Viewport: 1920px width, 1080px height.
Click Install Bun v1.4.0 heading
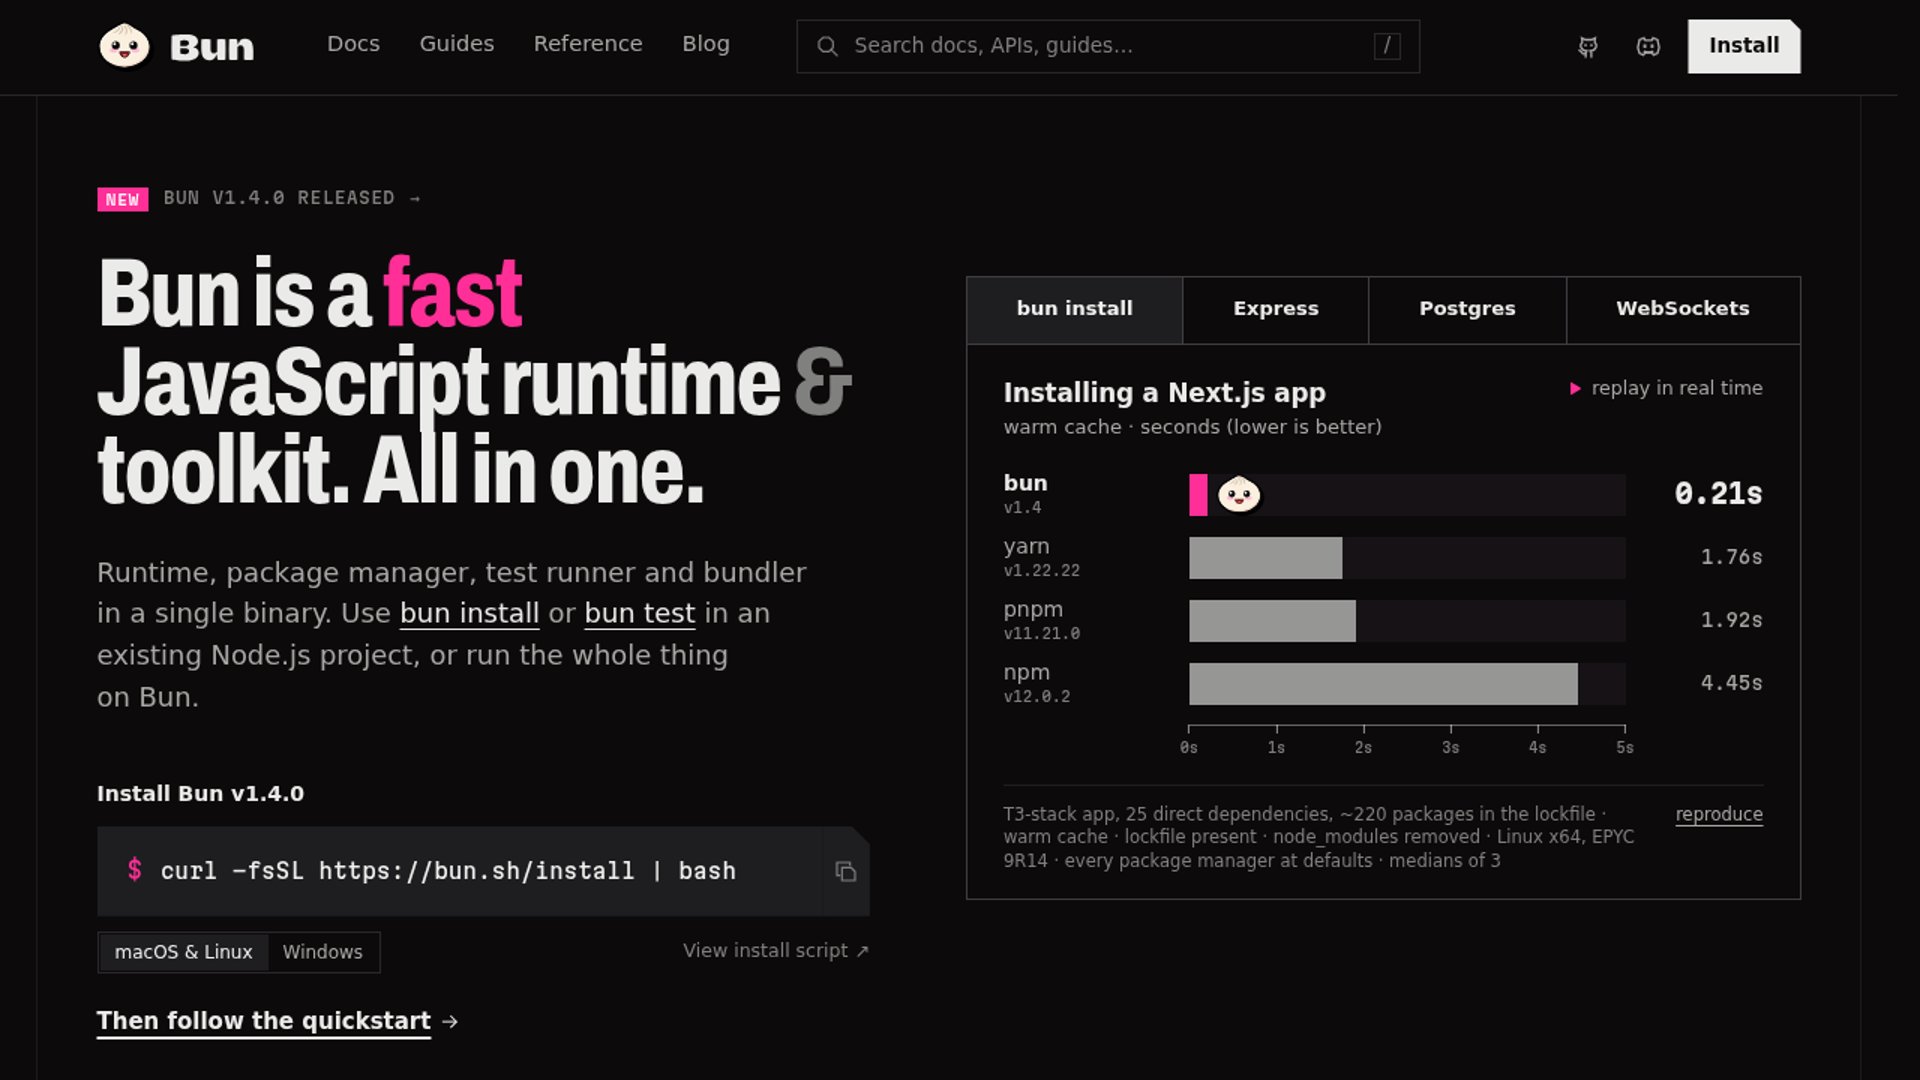(200, 794)
